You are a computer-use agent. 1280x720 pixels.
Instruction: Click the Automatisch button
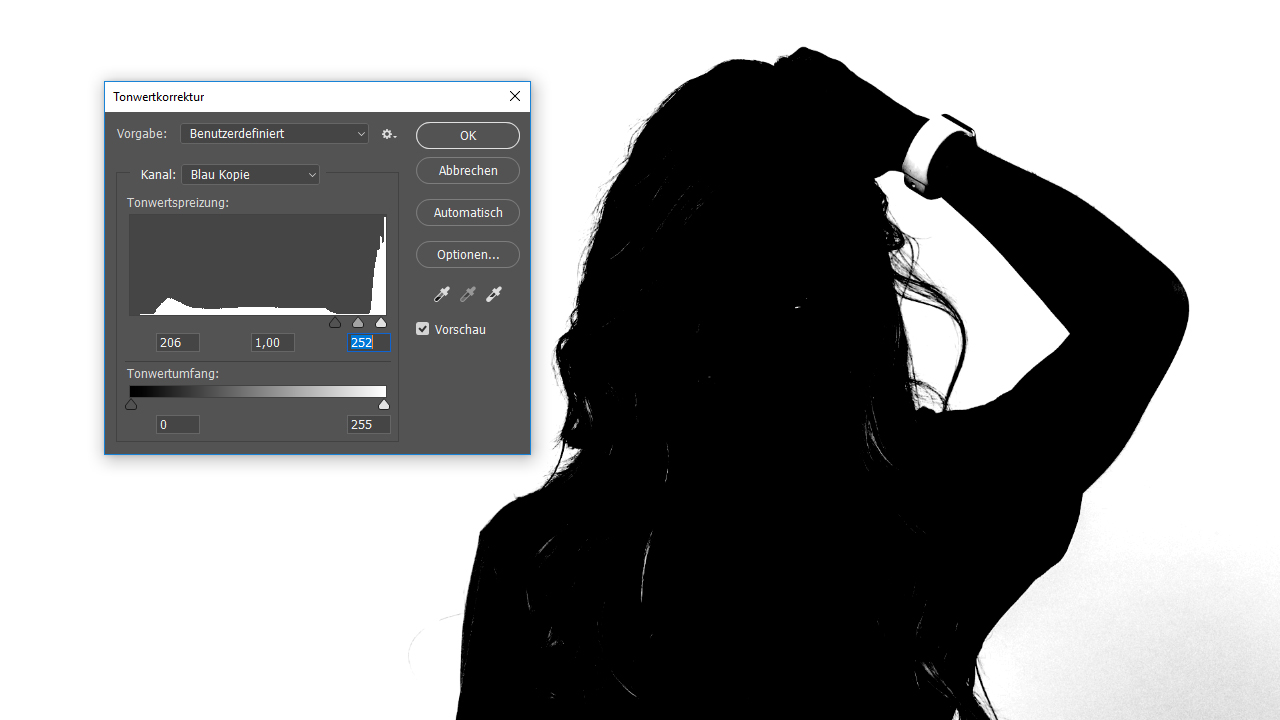(x=468, y=213)
